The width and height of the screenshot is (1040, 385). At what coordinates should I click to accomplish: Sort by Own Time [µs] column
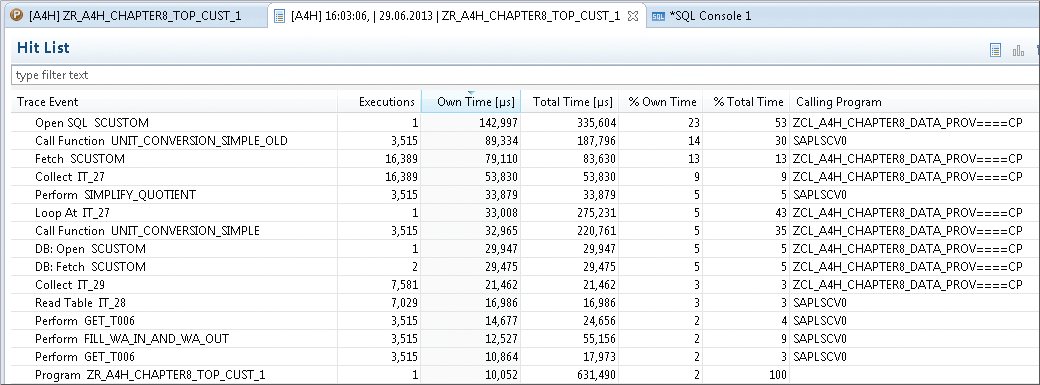[472, 102]
